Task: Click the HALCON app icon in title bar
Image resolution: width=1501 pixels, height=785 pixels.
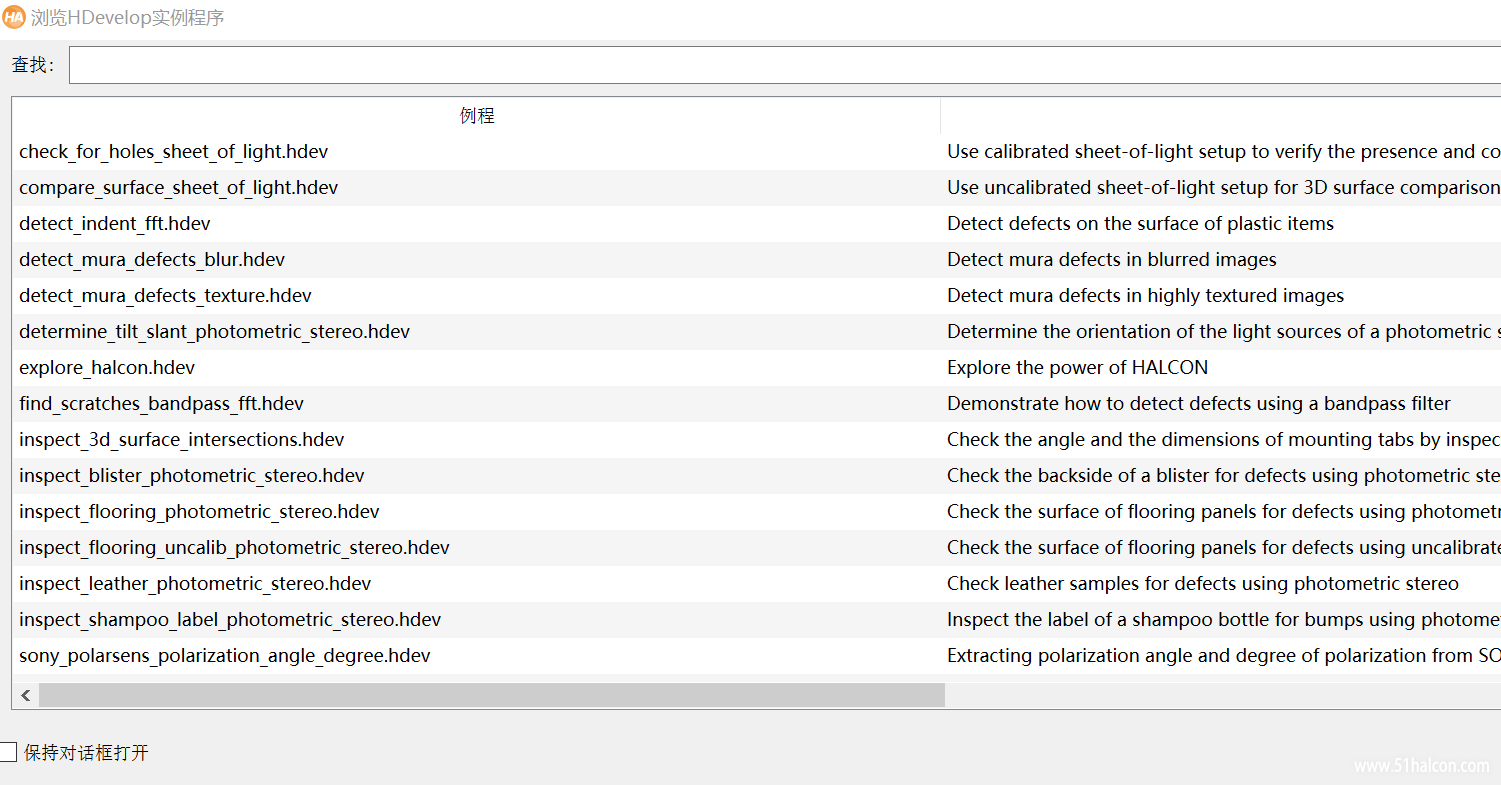Action: [x=14, y=17]
